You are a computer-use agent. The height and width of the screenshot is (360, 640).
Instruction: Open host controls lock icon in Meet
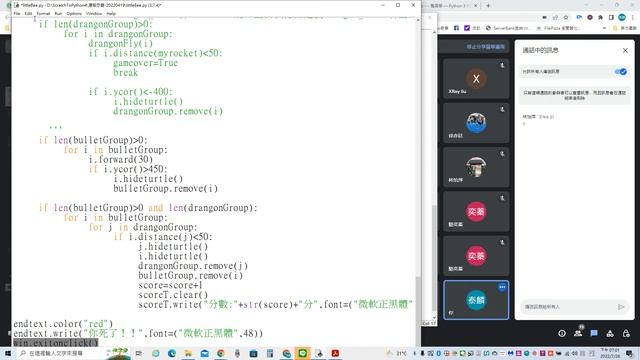626,333
